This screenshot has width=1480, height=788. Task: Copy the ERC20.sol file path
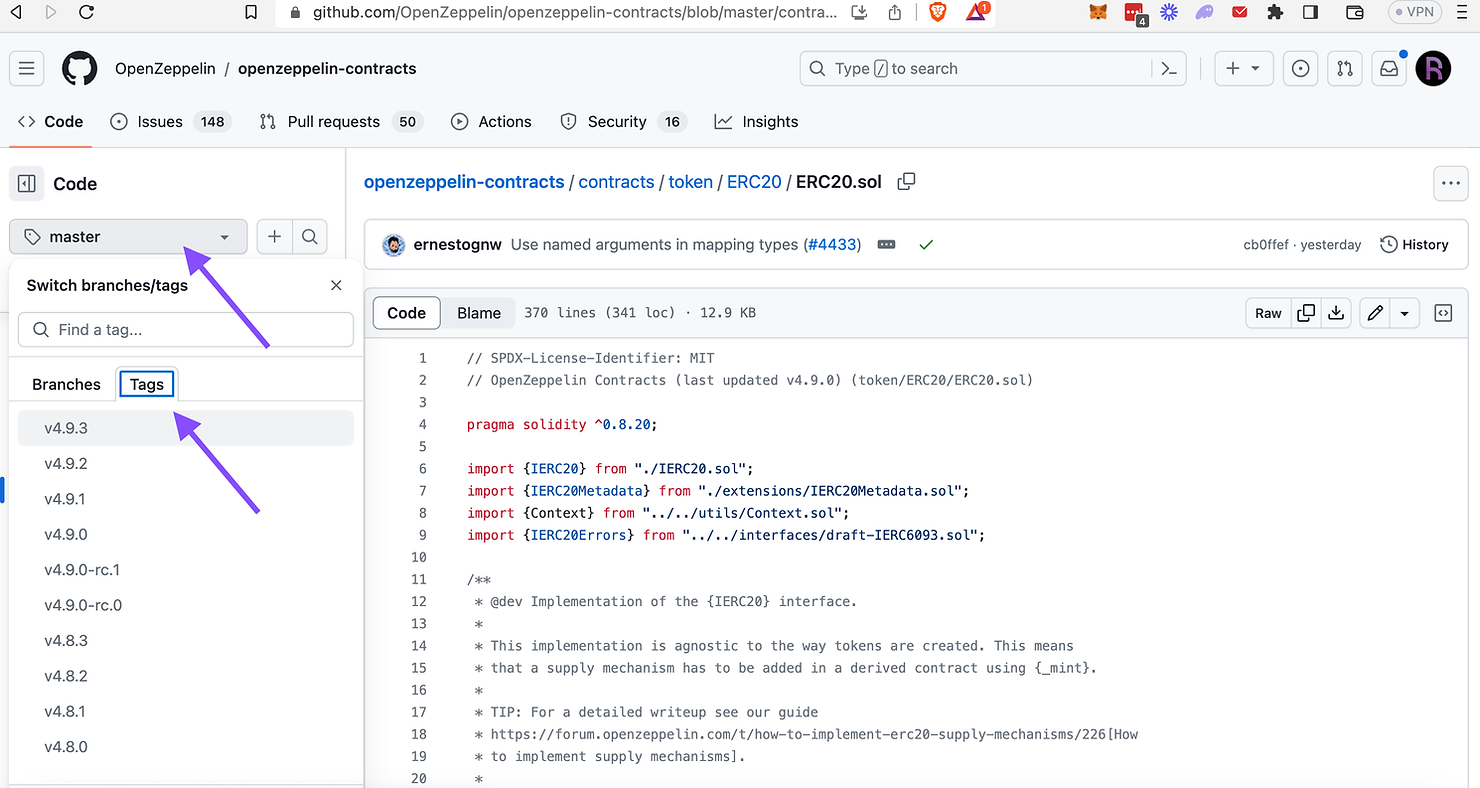906,182
